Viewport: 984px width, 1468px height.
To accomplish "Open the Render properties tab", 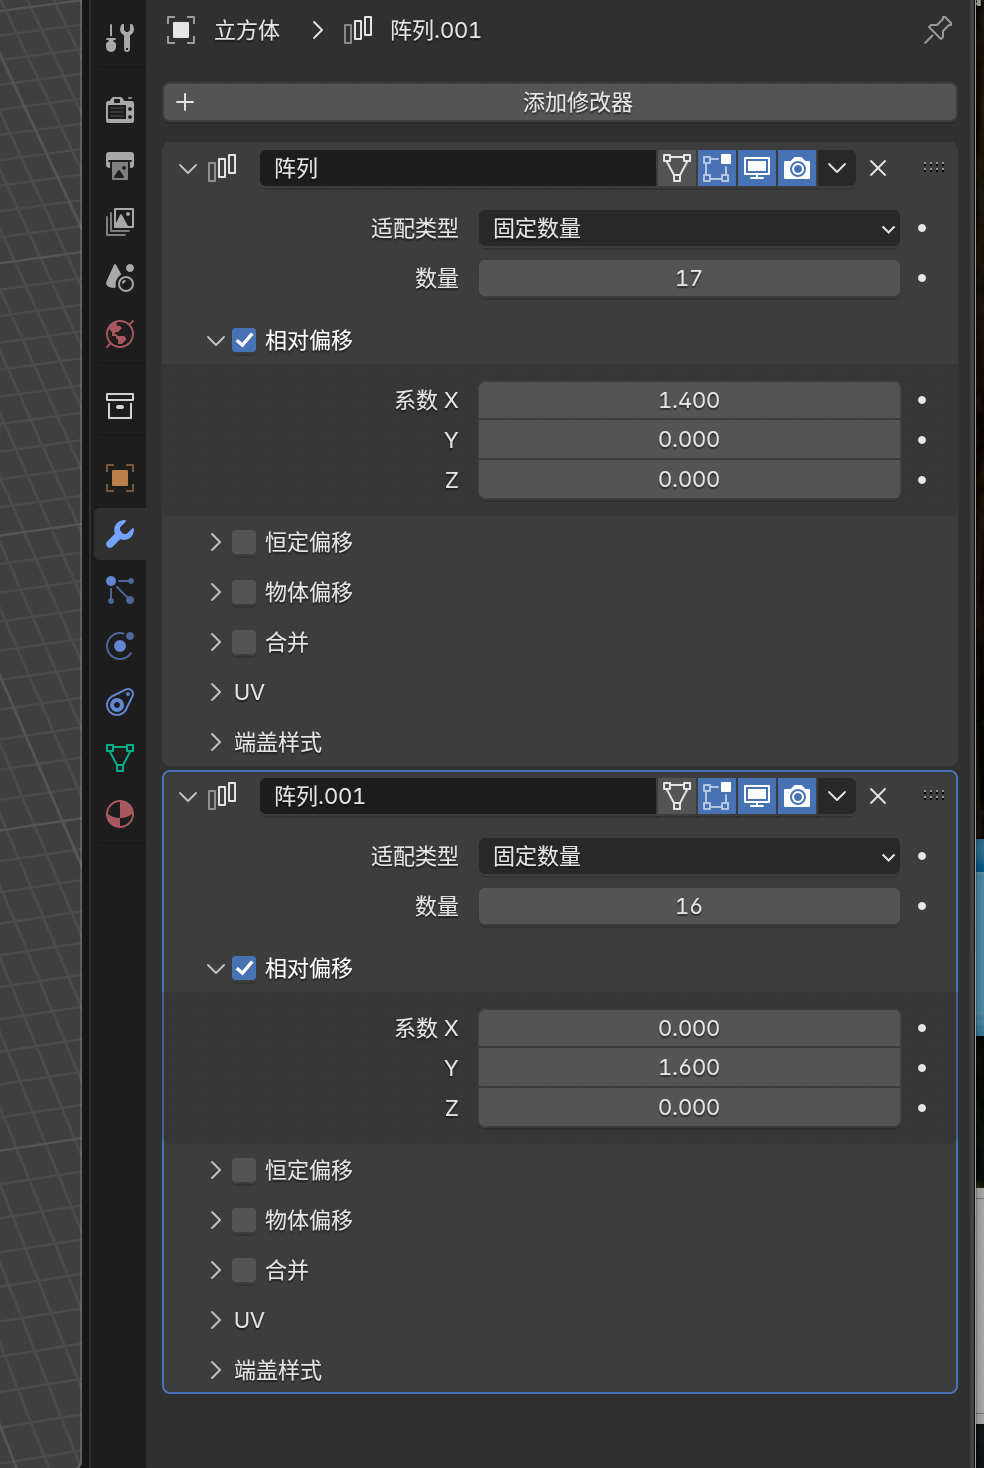I will coord(120,109).
